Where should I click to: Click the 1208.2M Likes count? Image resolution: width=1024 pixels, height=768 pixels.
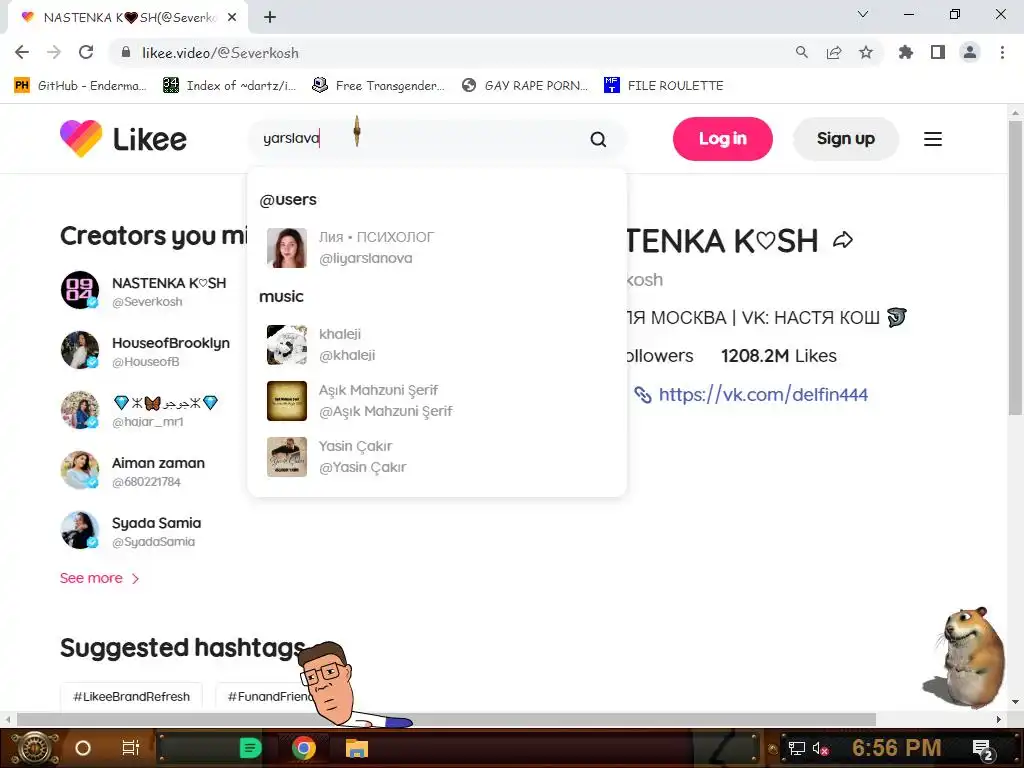click(778, 356)
